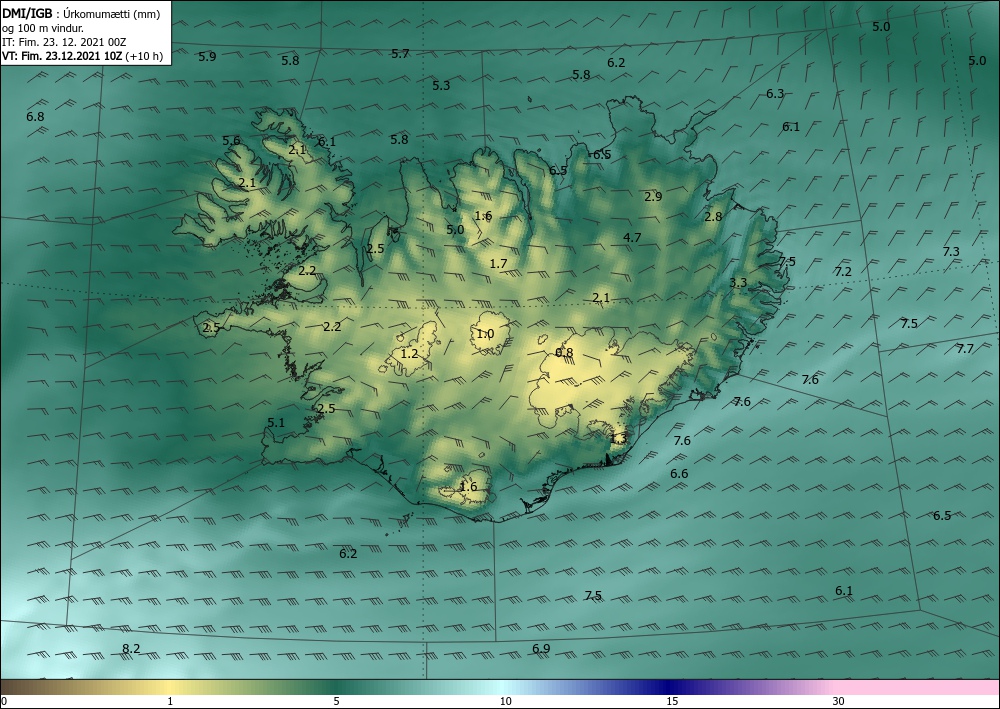Select the 7.7 value in the eastern ocean
This screenshot has width=1000, height=709.
pyautogui.click(x=965, y=349)
